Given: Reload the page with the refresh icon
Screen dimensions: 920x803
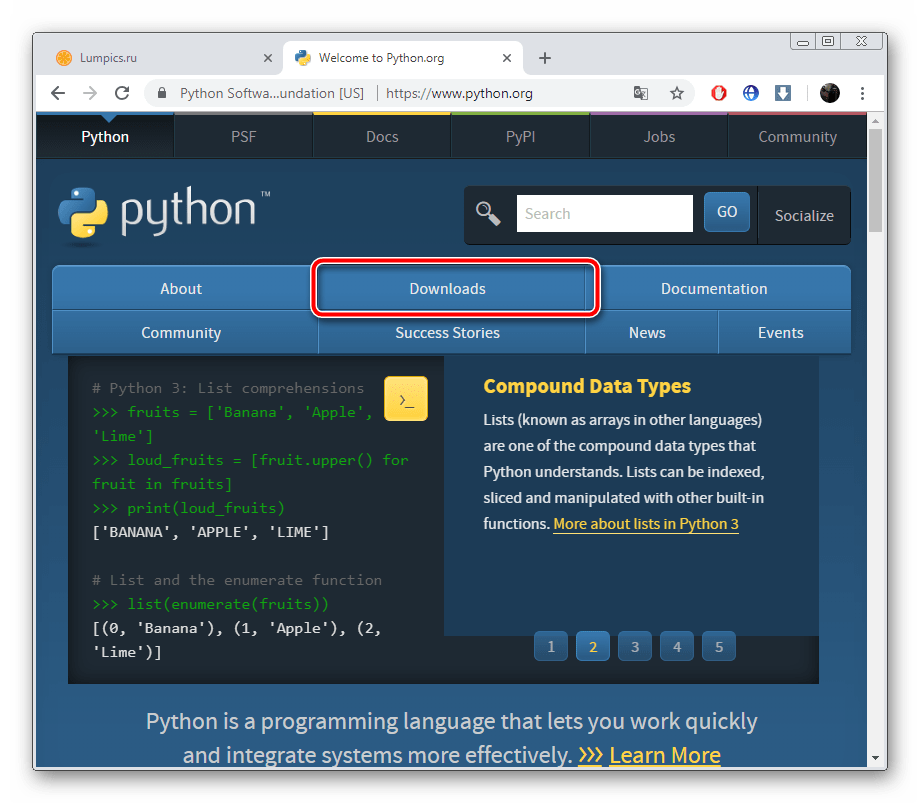Looking at the screenshot, I should 122,93.
